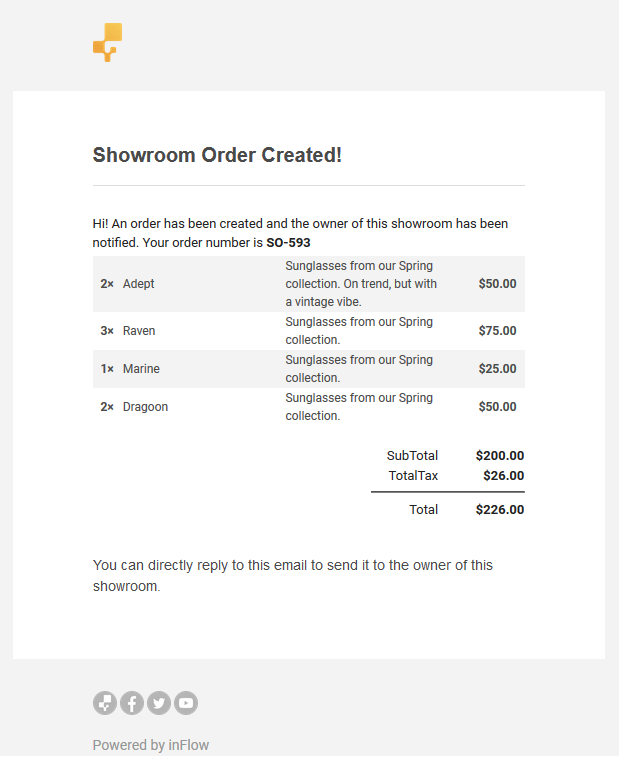Select the Raven product name

point(139,331)
